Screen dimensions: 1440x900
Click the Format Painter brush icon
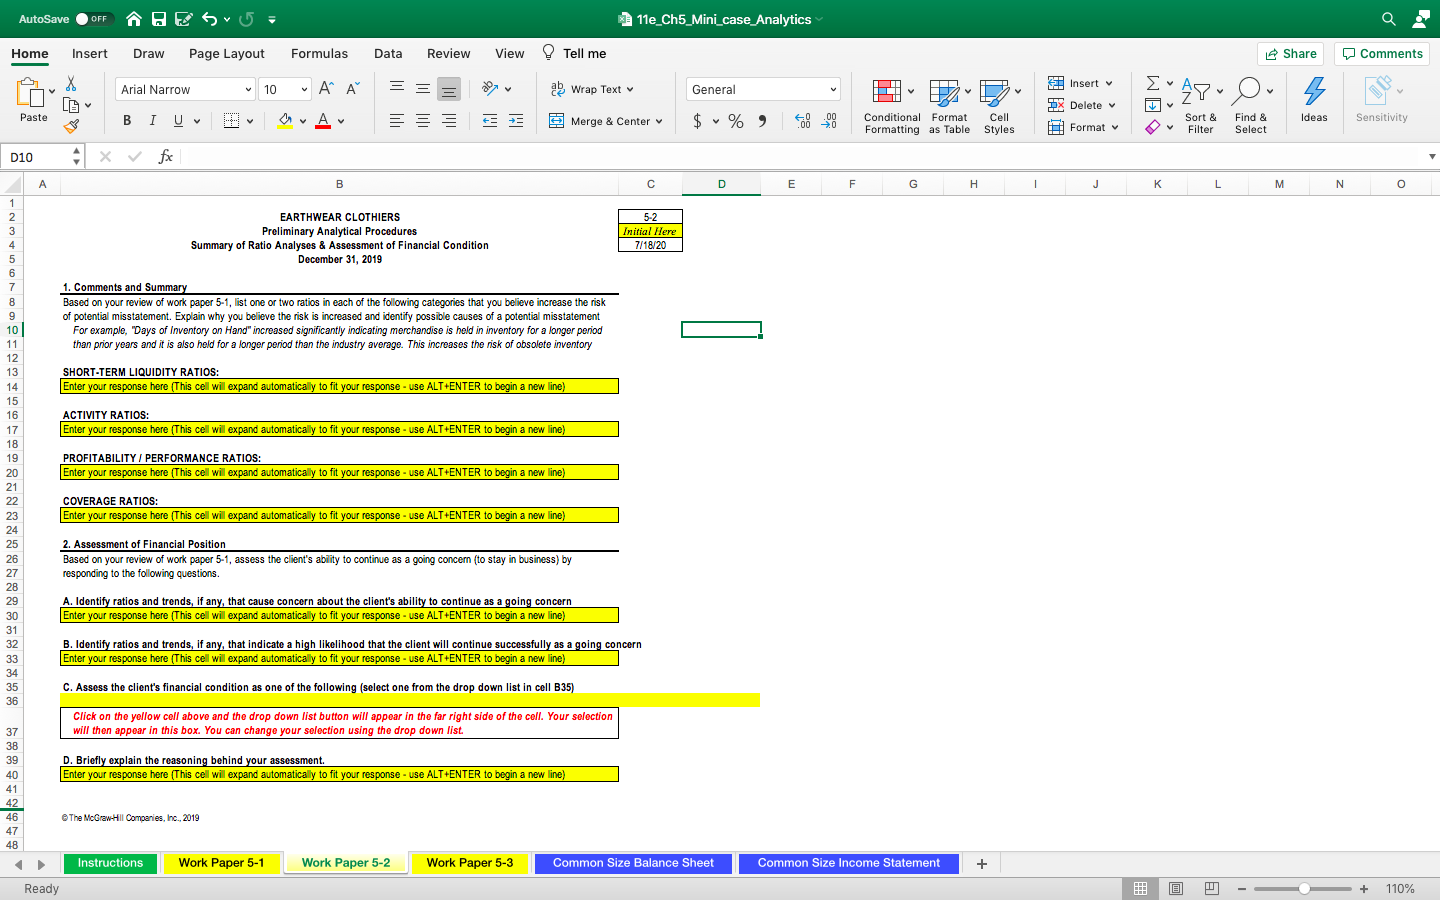coord(71,126)
